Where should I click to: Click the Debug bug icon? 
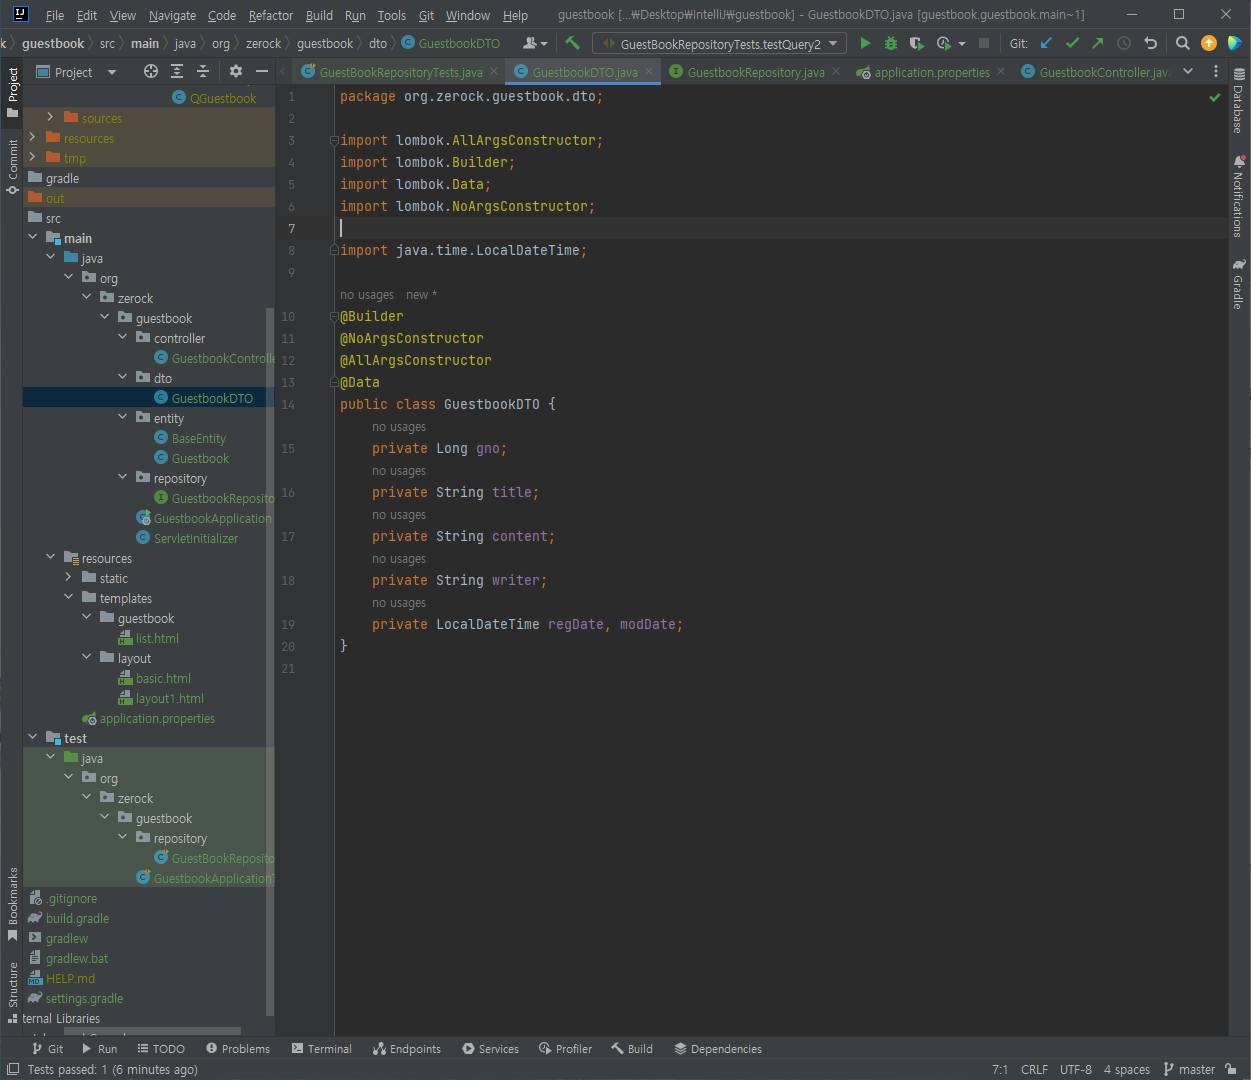(891, 43)
